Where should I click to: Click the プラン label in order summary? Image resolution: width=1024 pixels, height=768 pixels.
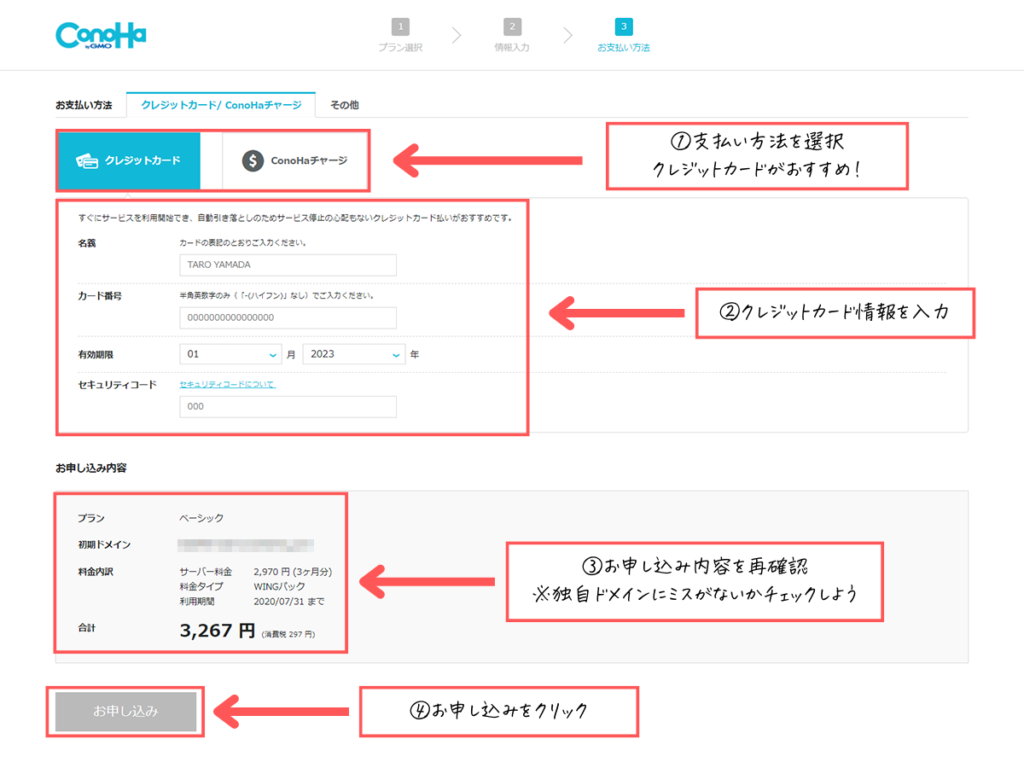[91, 519]
